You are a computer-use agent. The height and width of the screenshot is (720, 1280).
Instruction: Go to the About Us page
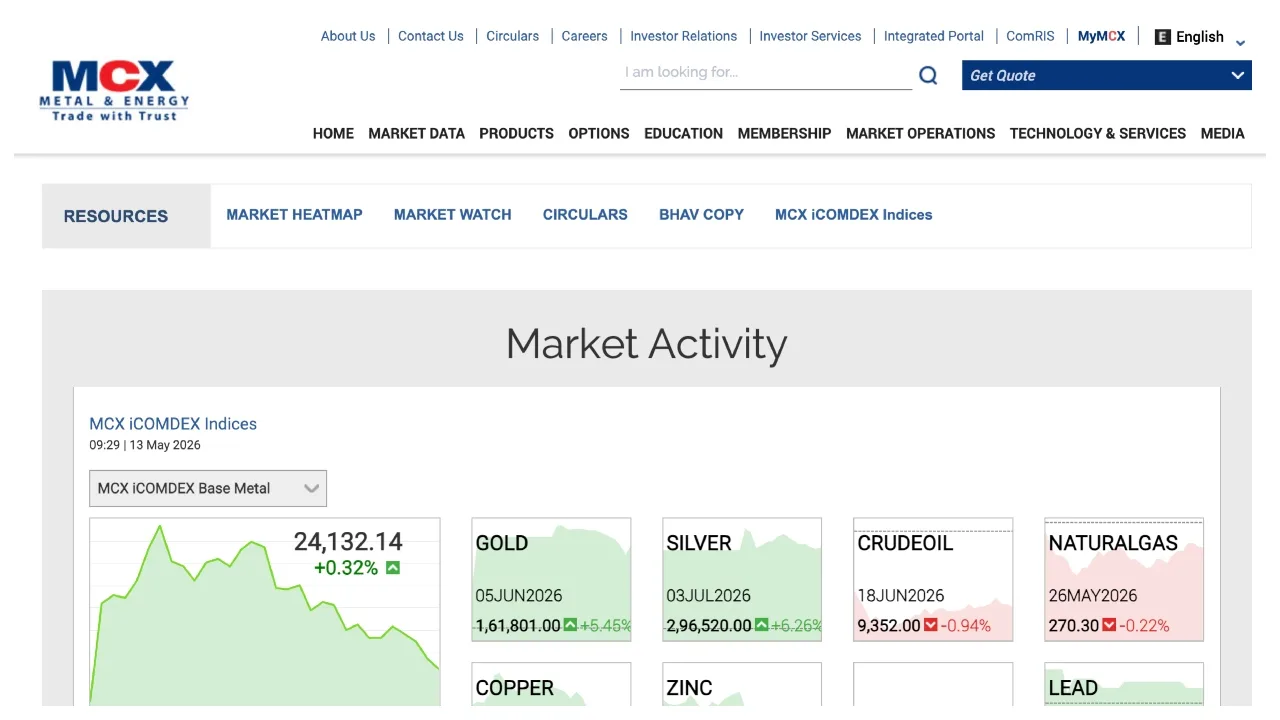[x=348, y=36]
